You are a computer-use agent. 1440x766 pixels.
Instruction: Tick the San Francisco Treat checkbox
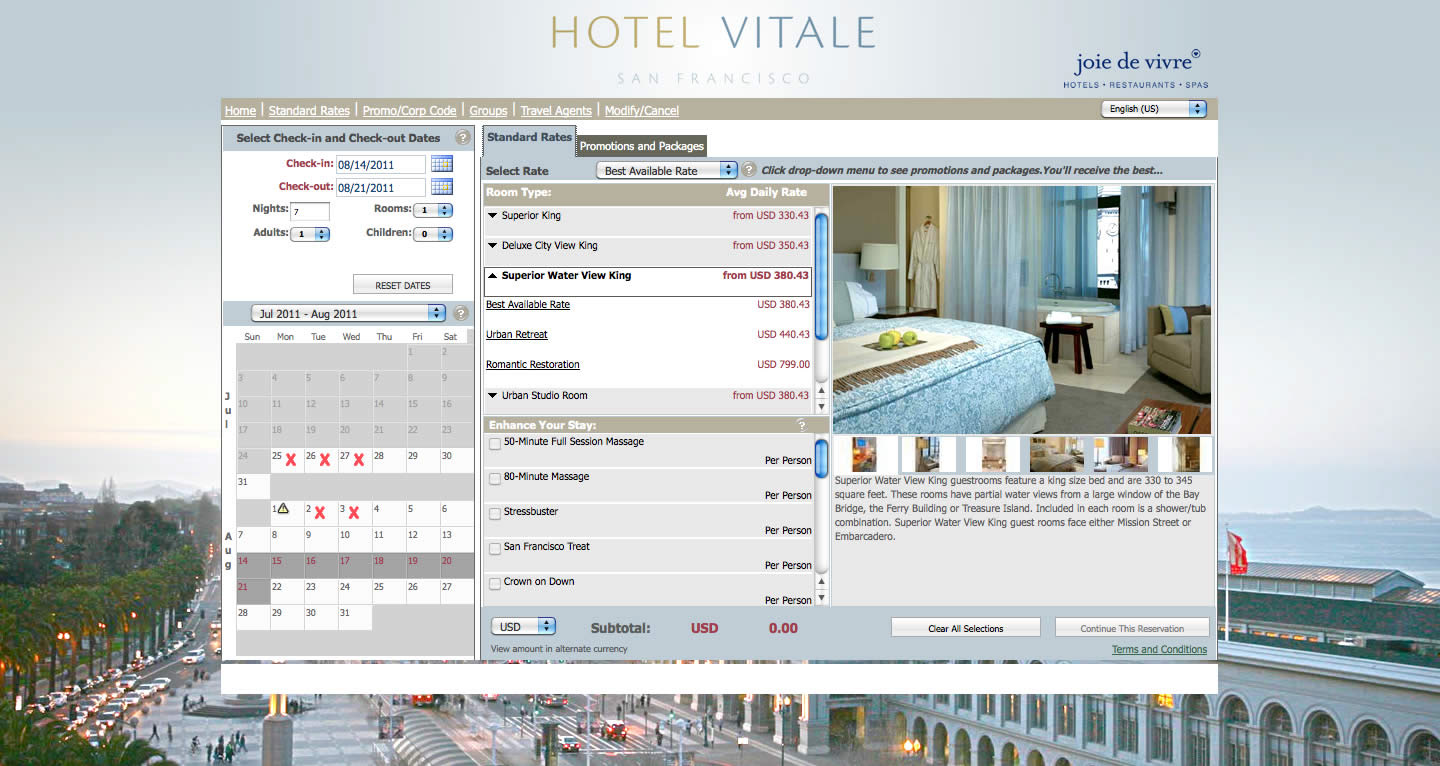click(495, 549)
